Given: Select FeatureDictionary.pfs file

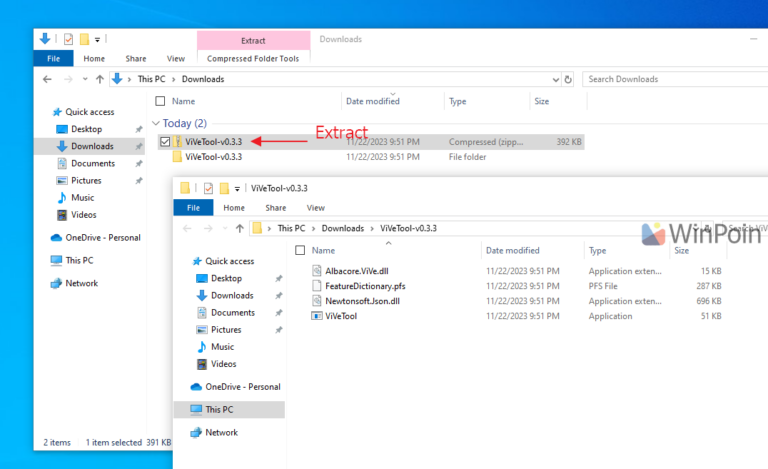Looking at the screenshot, I should (365, 286).
